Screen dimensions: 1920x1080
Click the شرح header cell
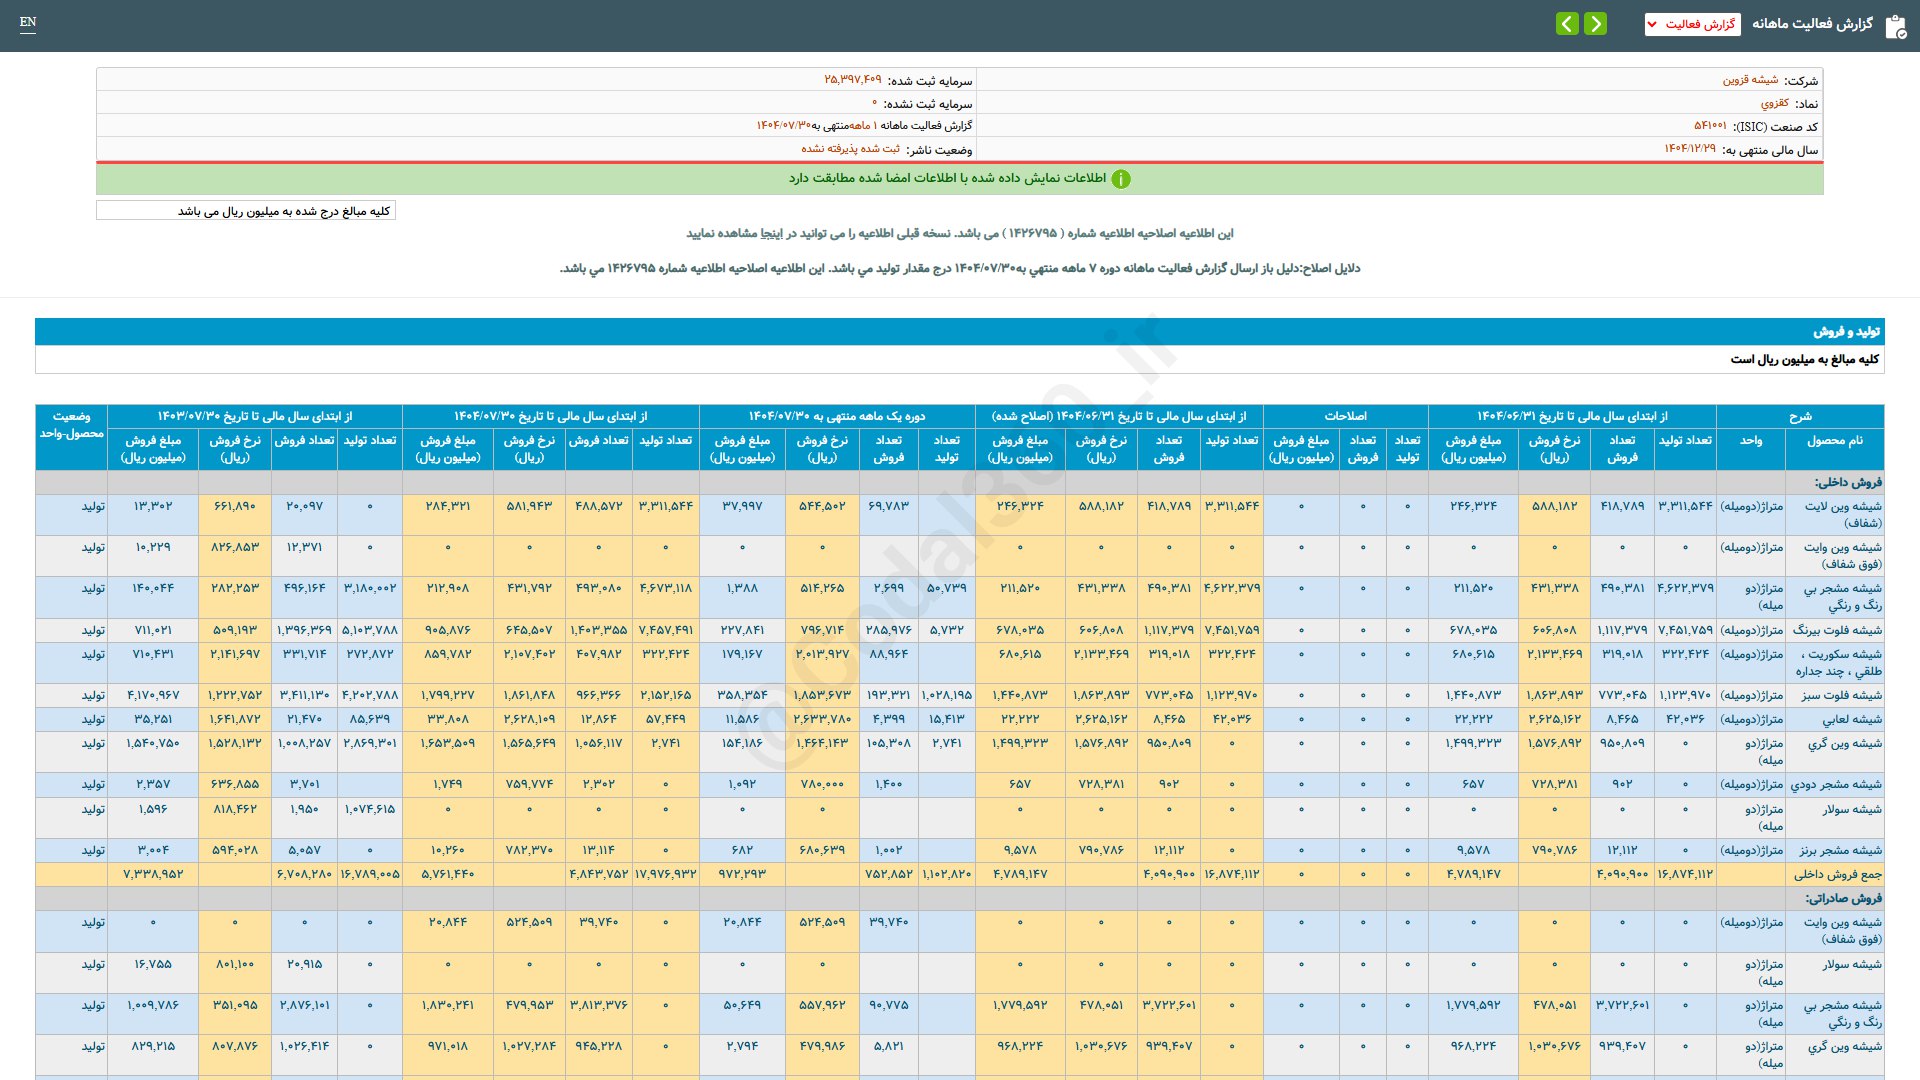coord(1800,416)
